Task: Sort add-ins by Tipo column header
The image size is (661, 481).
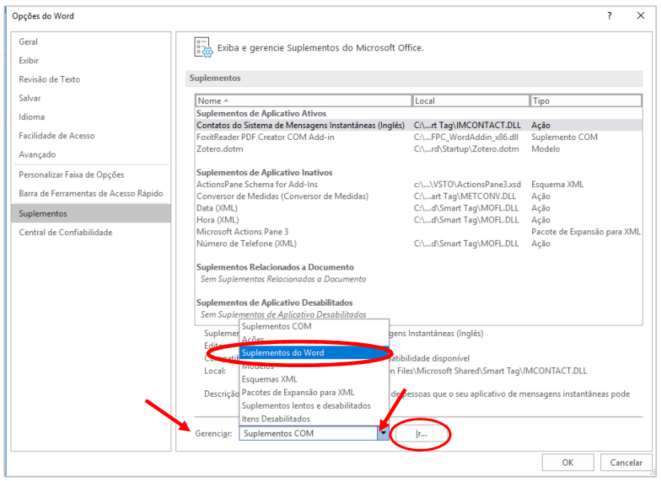Action: coord(586,101)
